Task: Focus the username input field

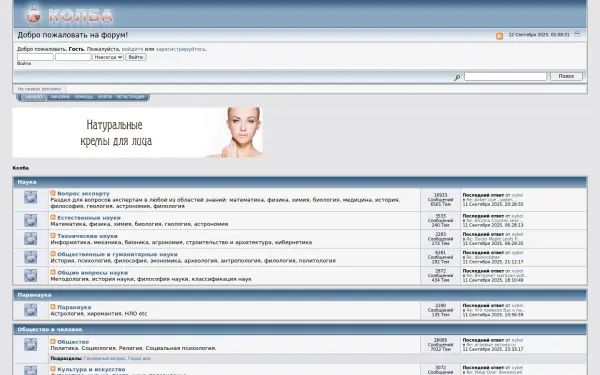Action: tap(35, 57)
